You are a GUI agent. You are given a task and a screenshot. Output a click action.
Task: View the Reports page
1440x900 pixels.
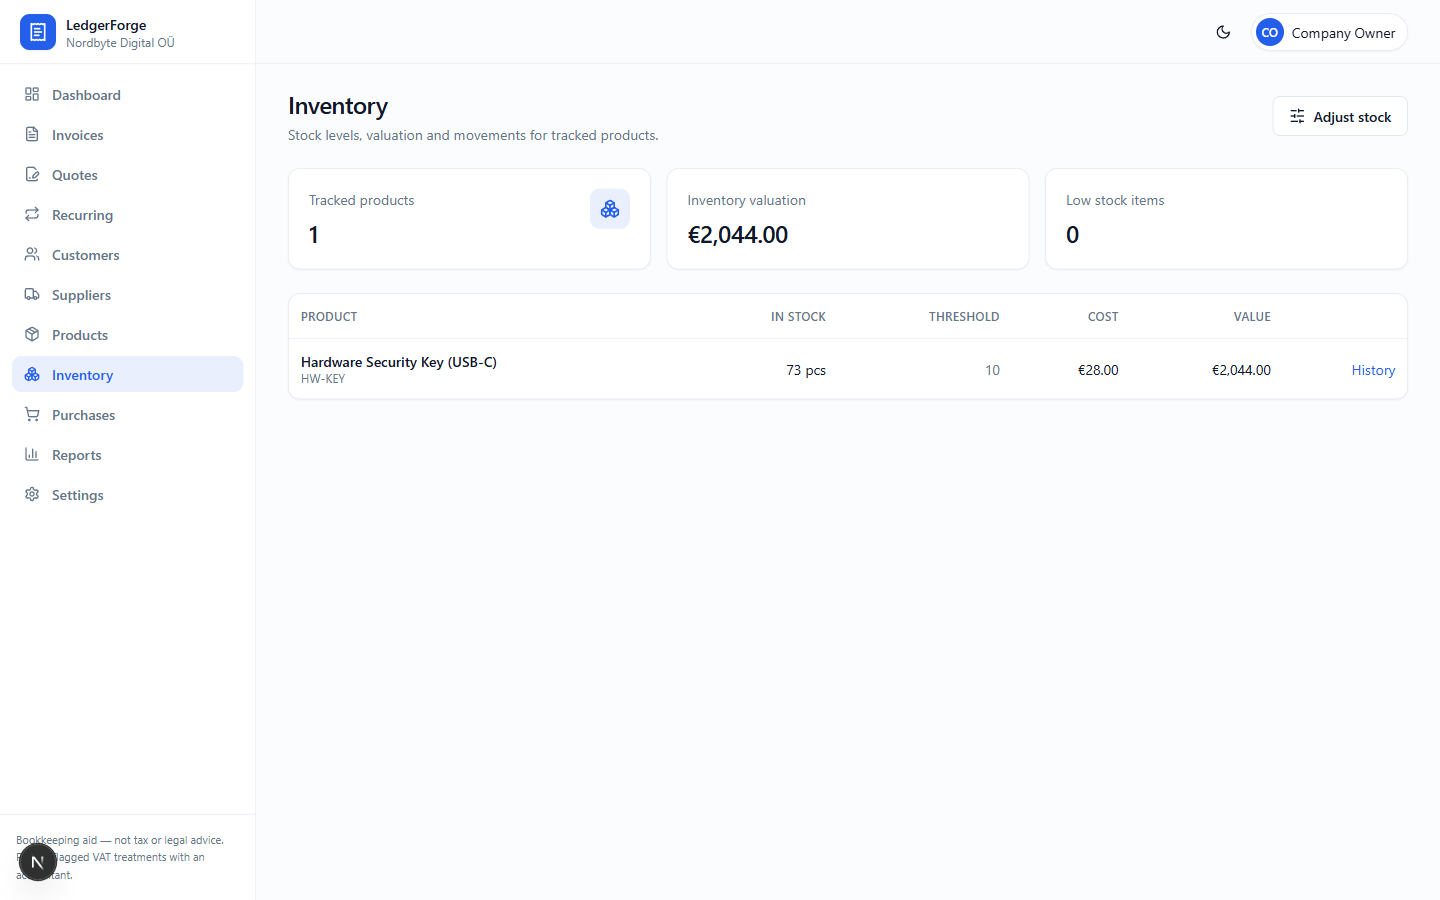127,454
